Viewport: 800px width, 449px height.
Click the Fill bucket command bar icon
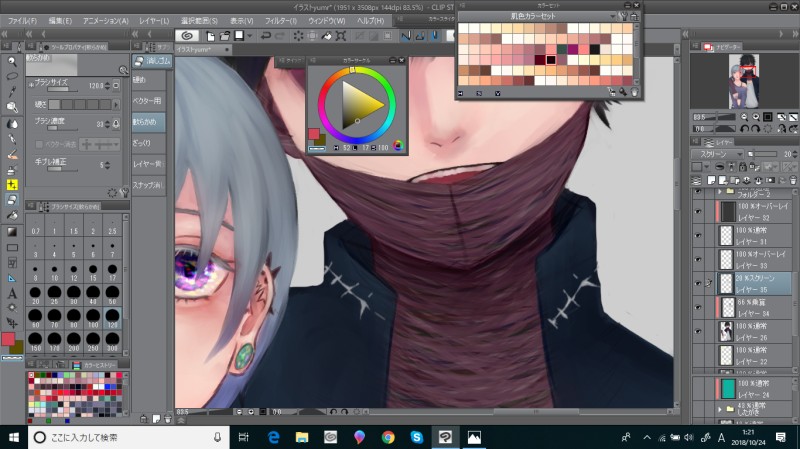pos(326,36)
